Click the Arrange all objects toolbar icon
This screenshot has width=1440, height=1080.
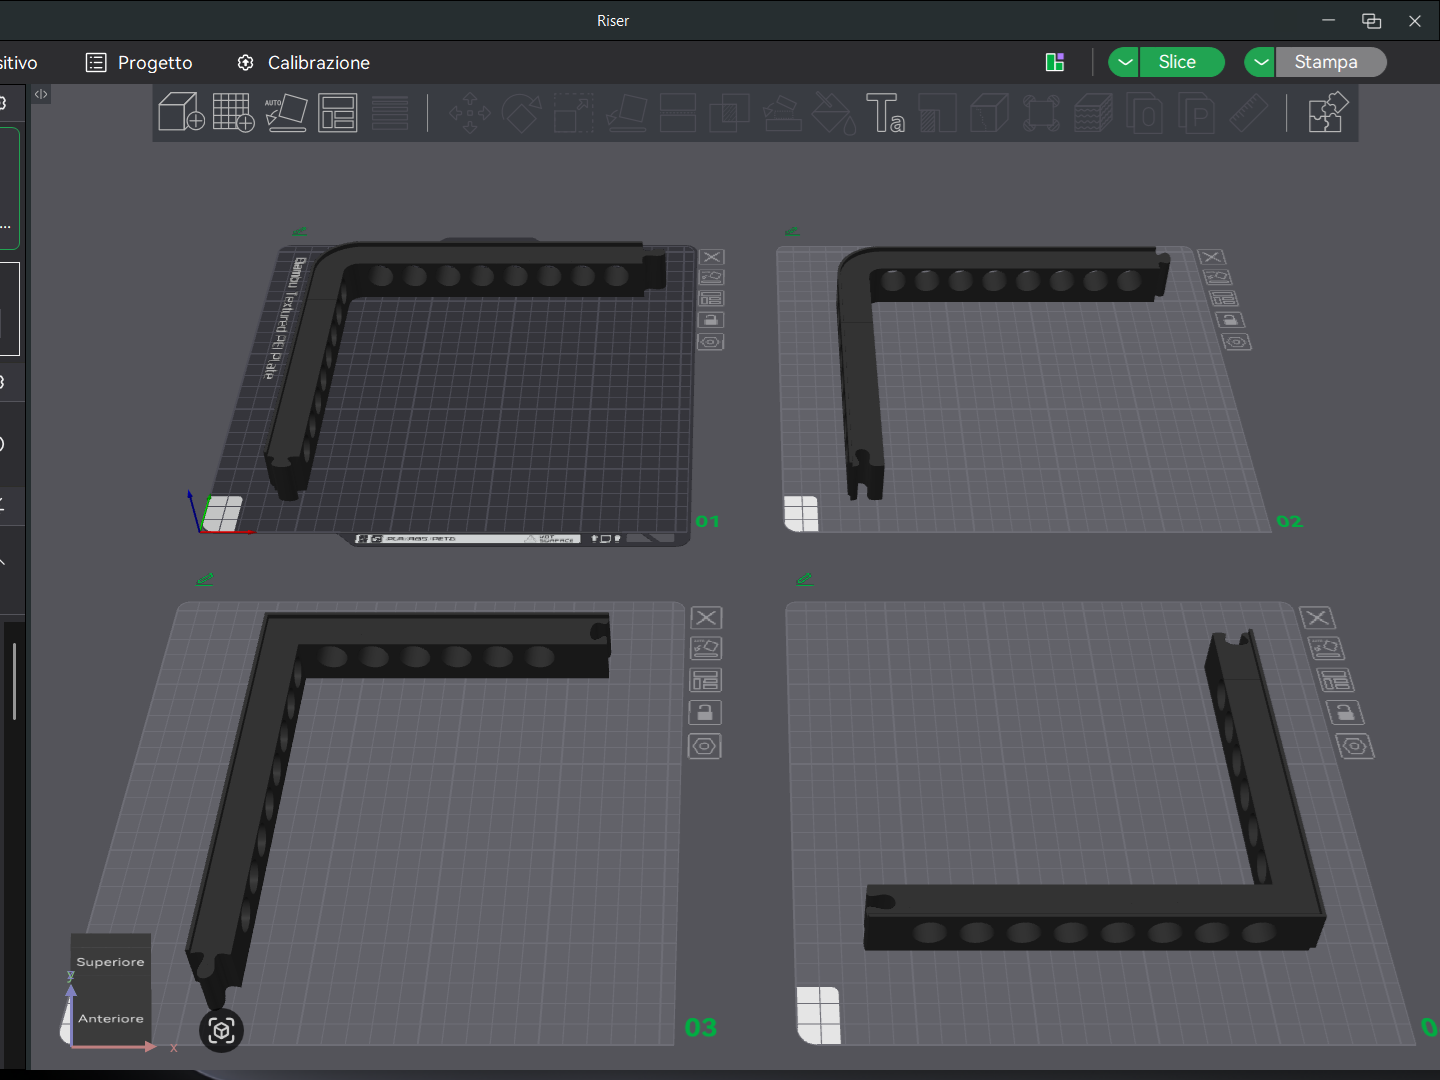click(x=338, y=112)
